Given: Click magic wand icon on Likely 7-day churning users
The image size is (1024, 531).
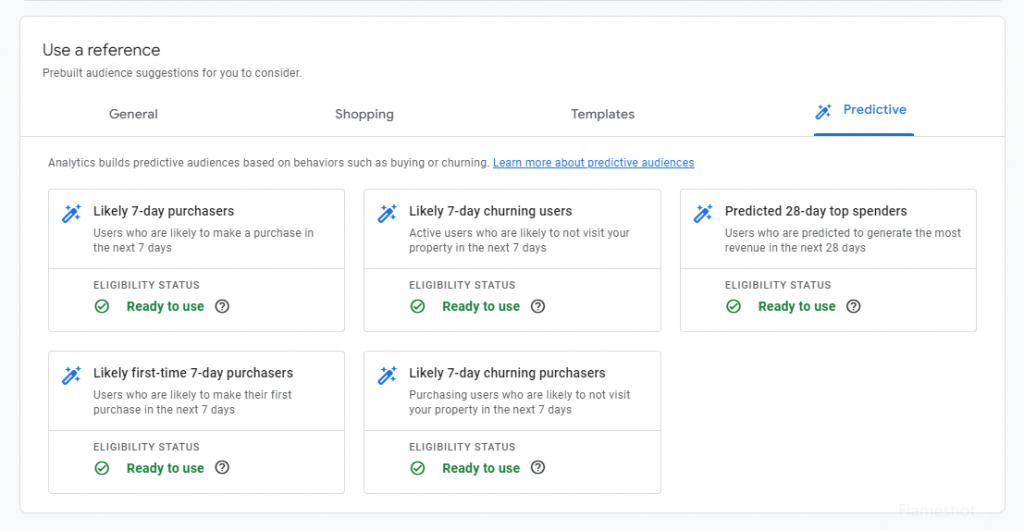Looking at the screenshot, I should pos(387,214).
